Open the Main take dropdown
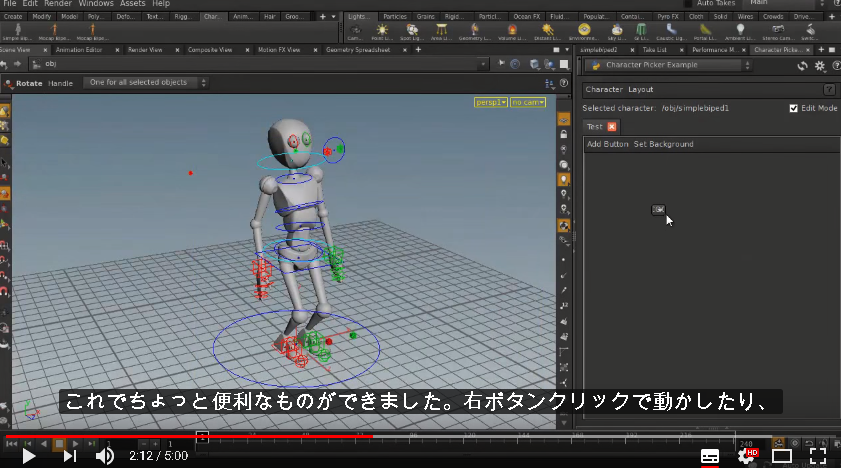Viewport: 841px width, 468px height. tap(786, 3)
